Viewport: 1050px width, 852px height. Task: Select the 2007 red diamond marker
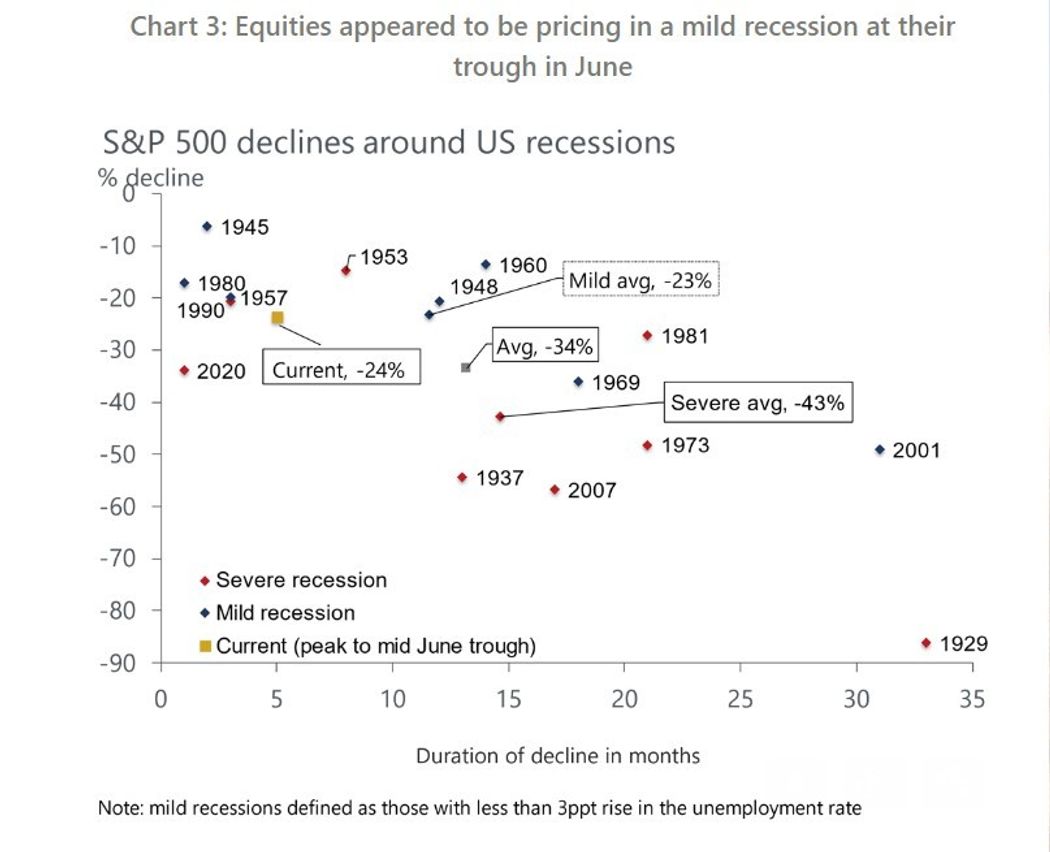point(555,489)
